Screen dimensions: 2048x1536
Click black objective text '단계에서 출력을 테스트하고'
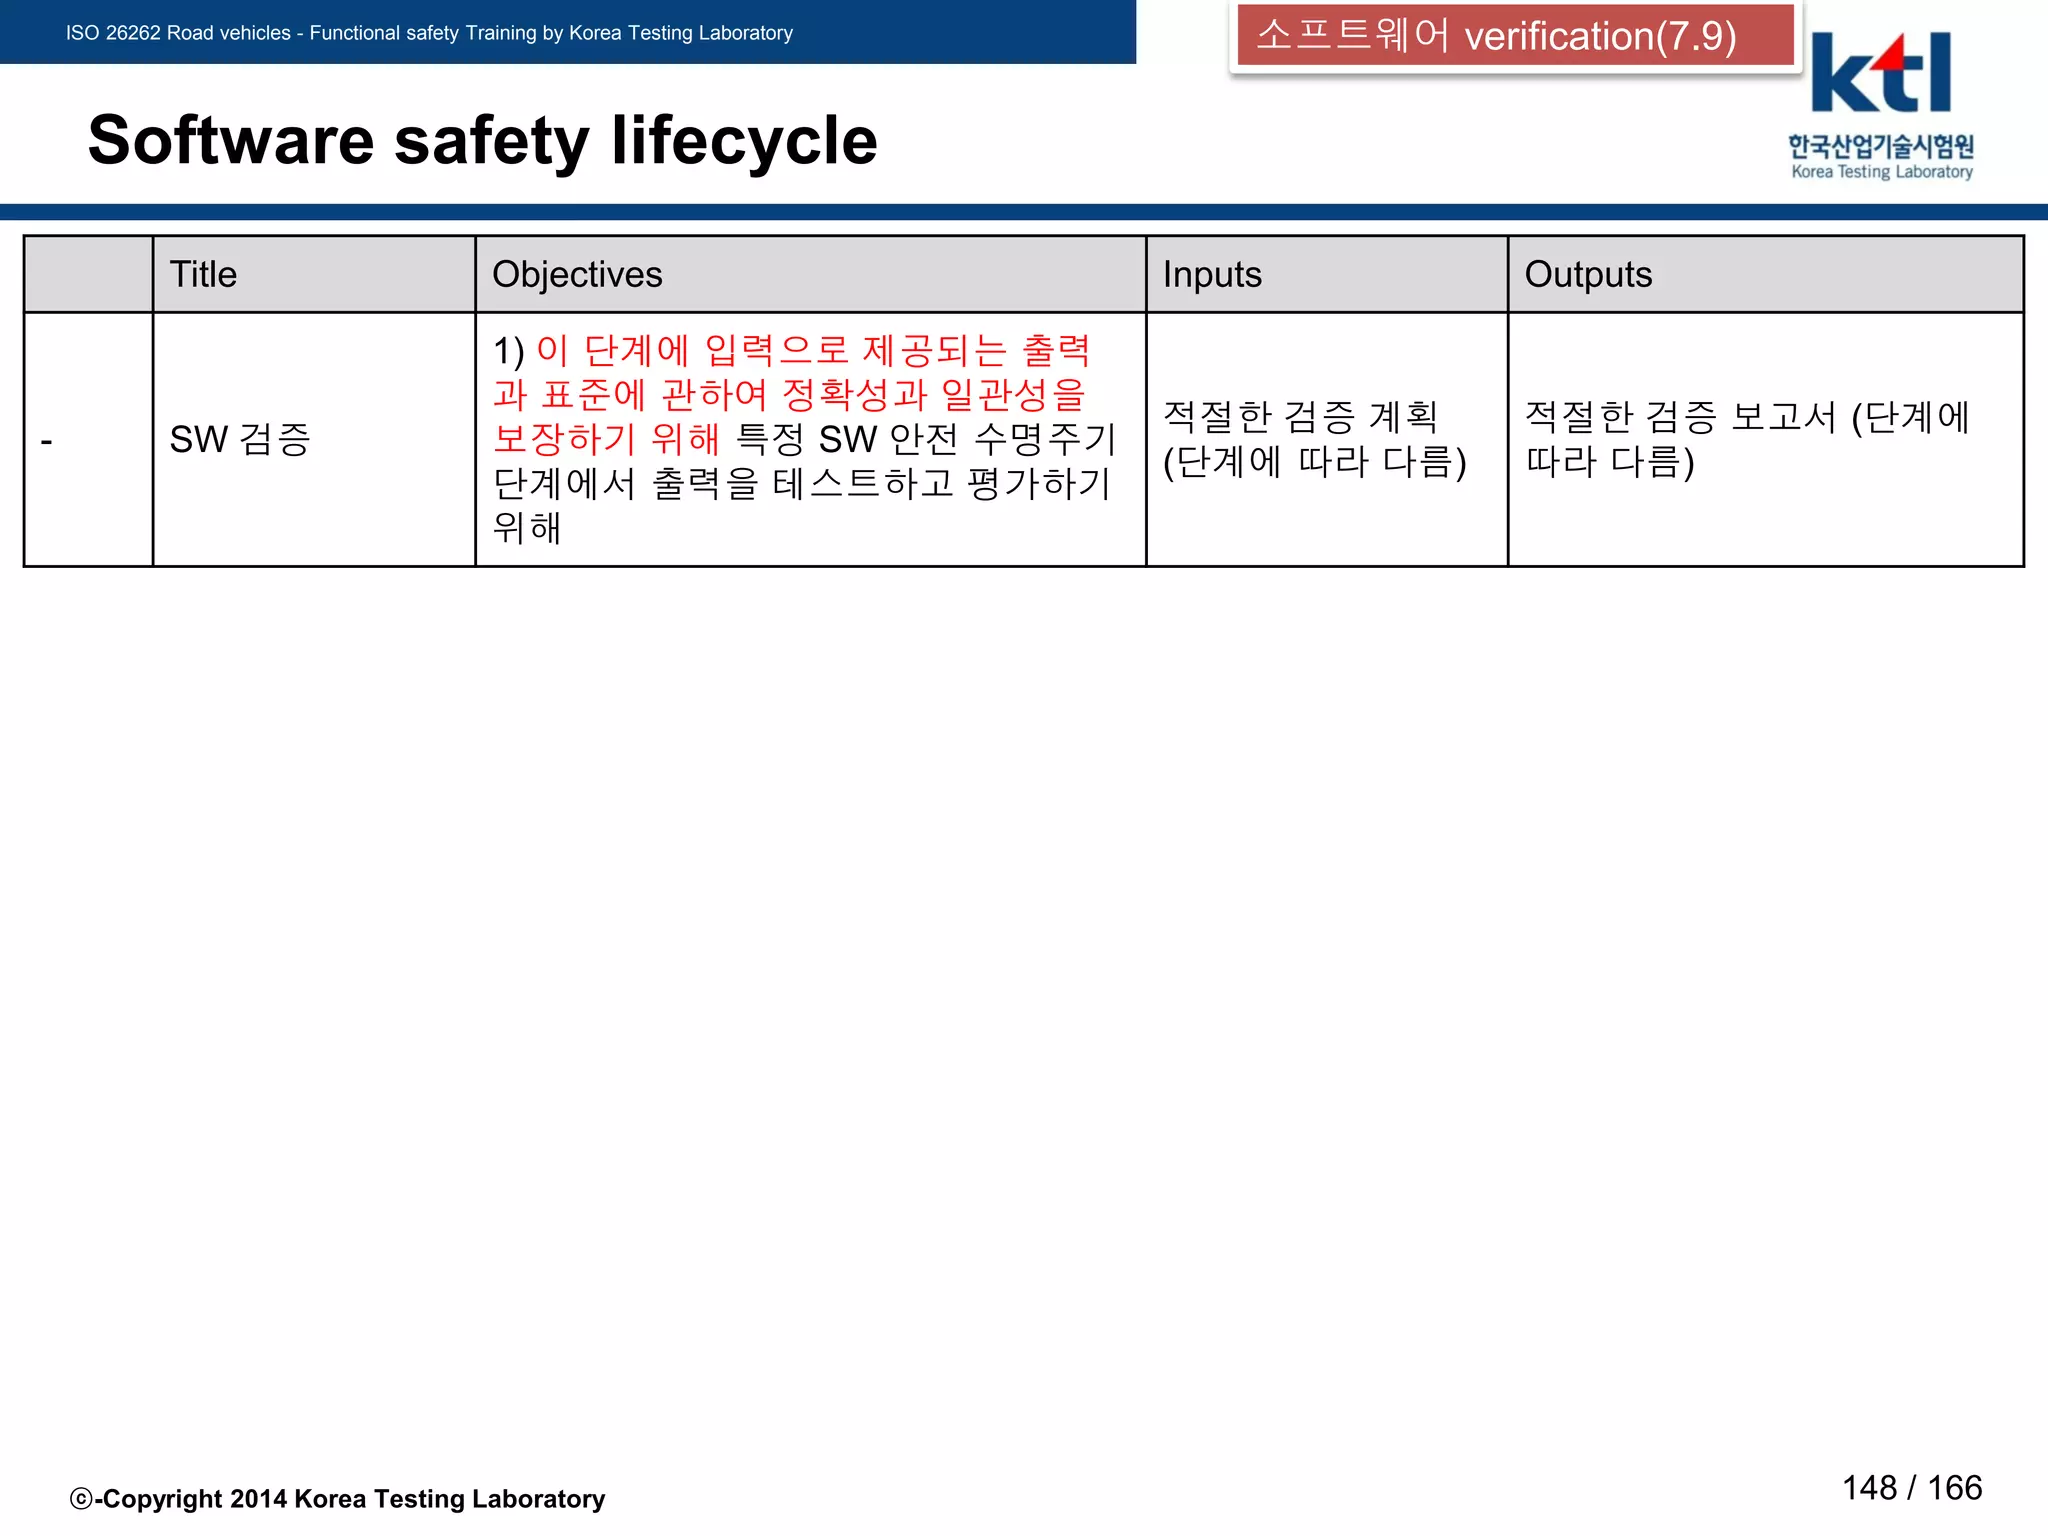(724, 484)
